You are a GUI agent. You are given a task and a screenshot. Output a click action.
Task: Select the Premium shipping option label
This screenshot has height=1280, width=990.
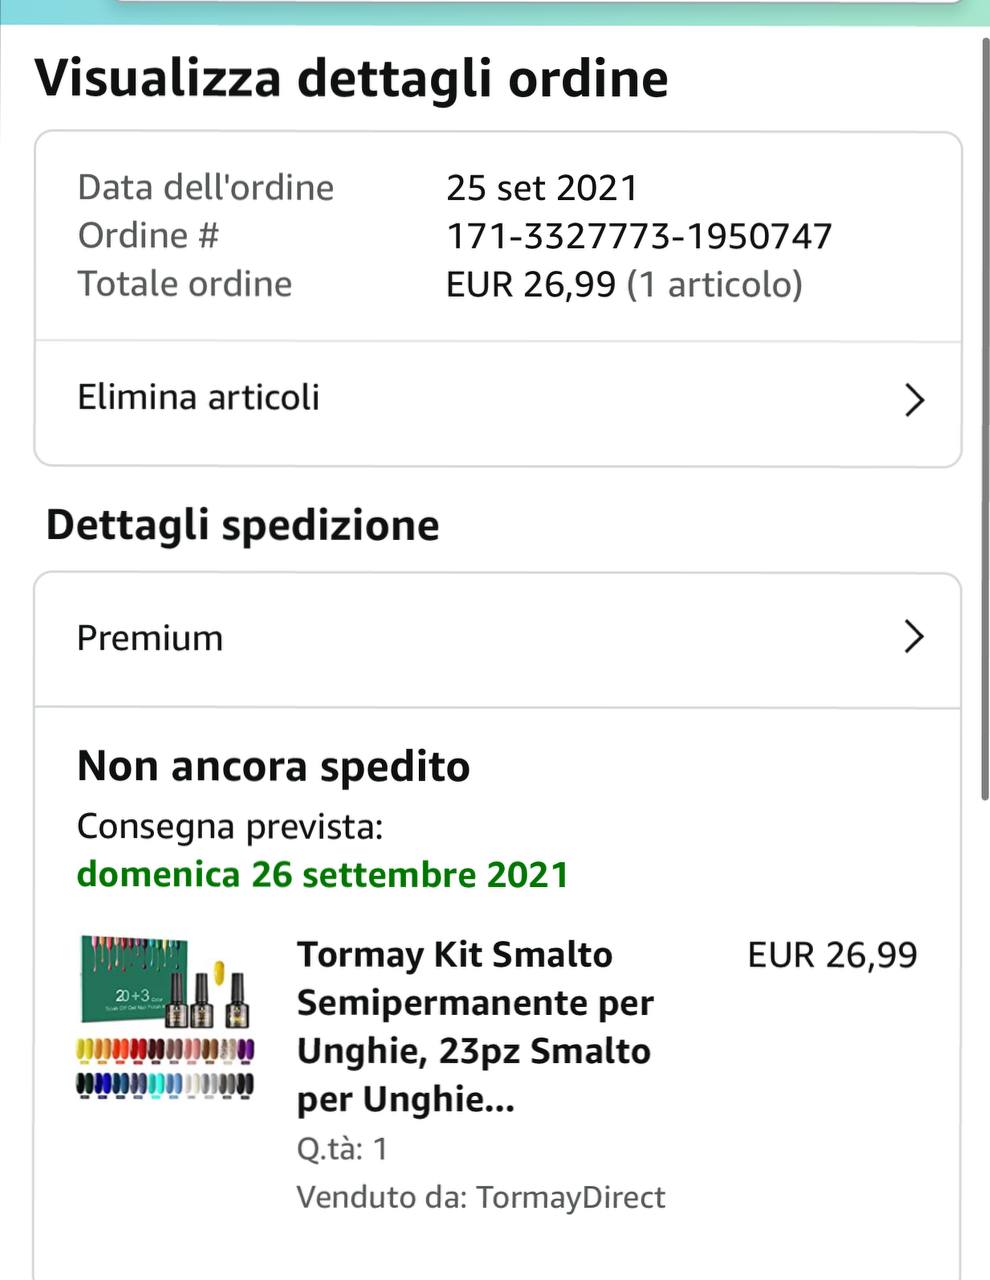point(150,638)
